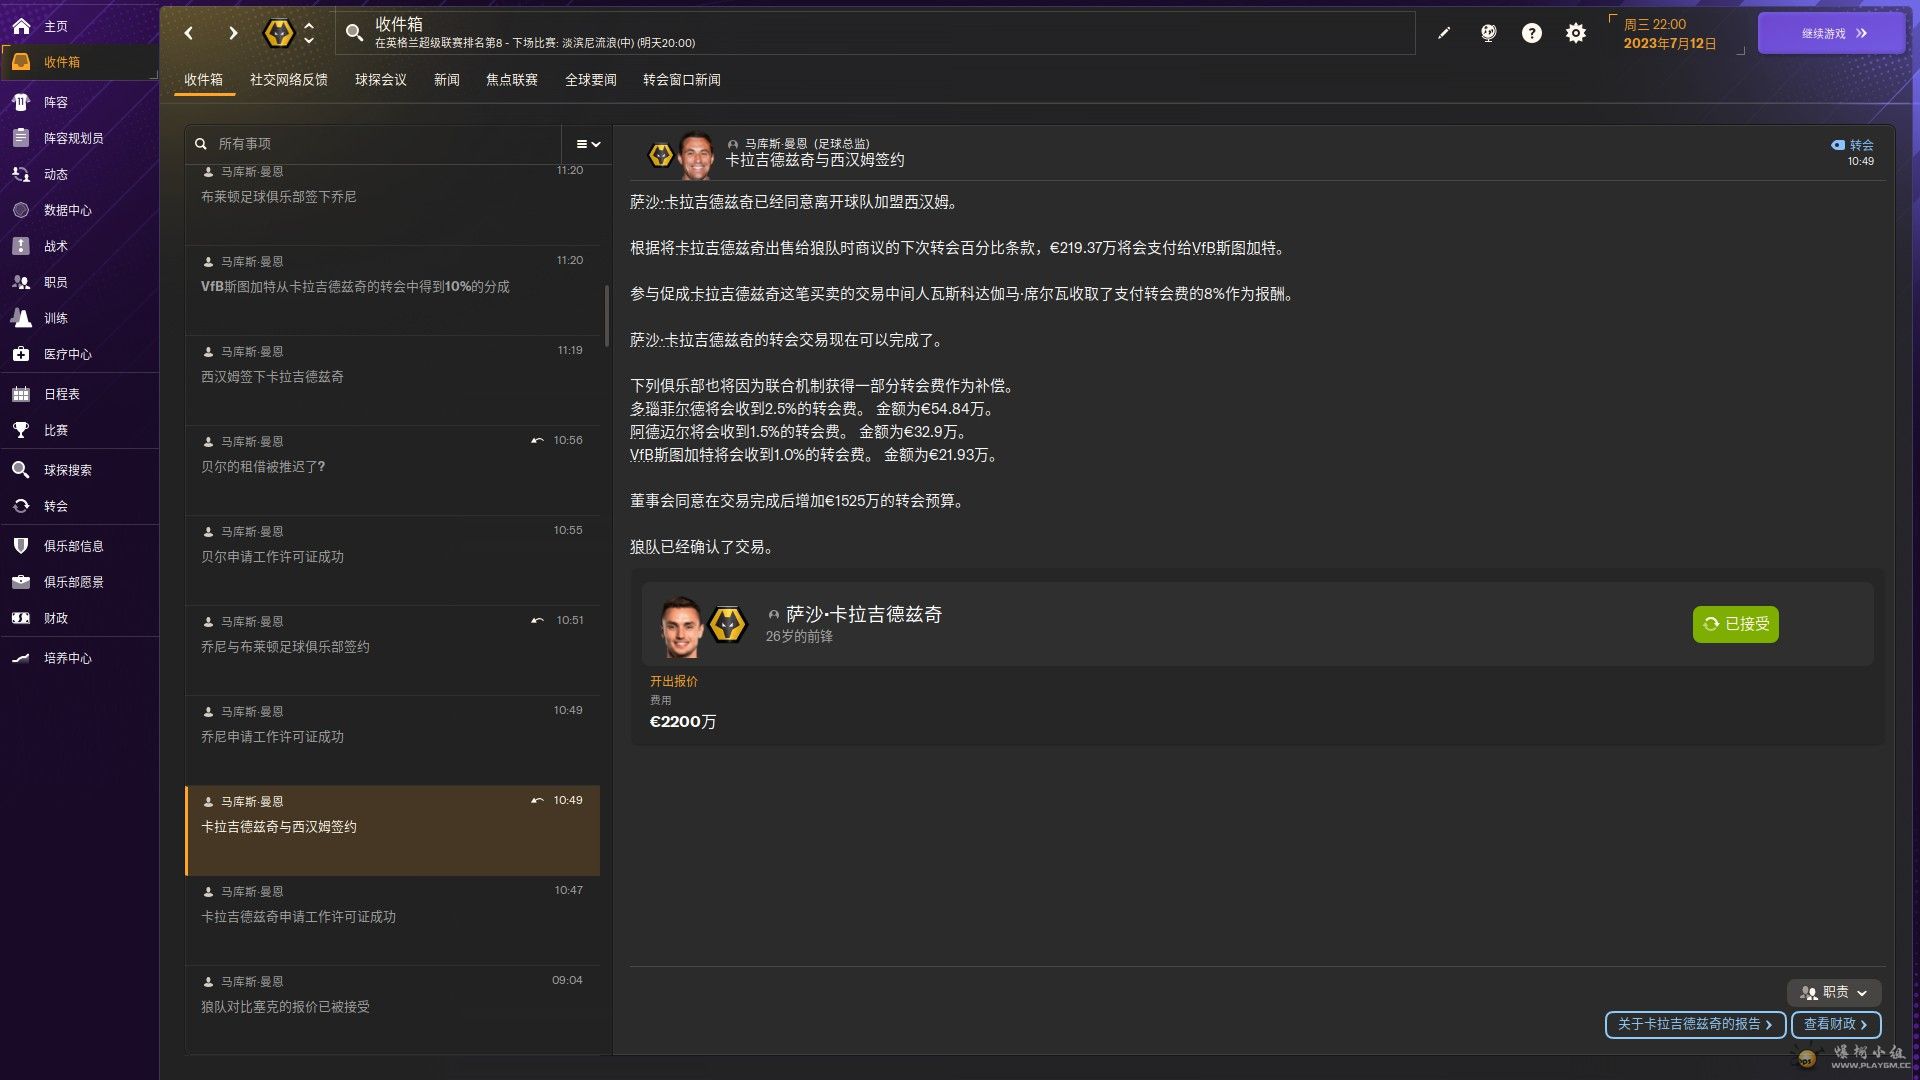Open the inbox list filter dropdown
1920x1080 pixels.
(588, 144)
